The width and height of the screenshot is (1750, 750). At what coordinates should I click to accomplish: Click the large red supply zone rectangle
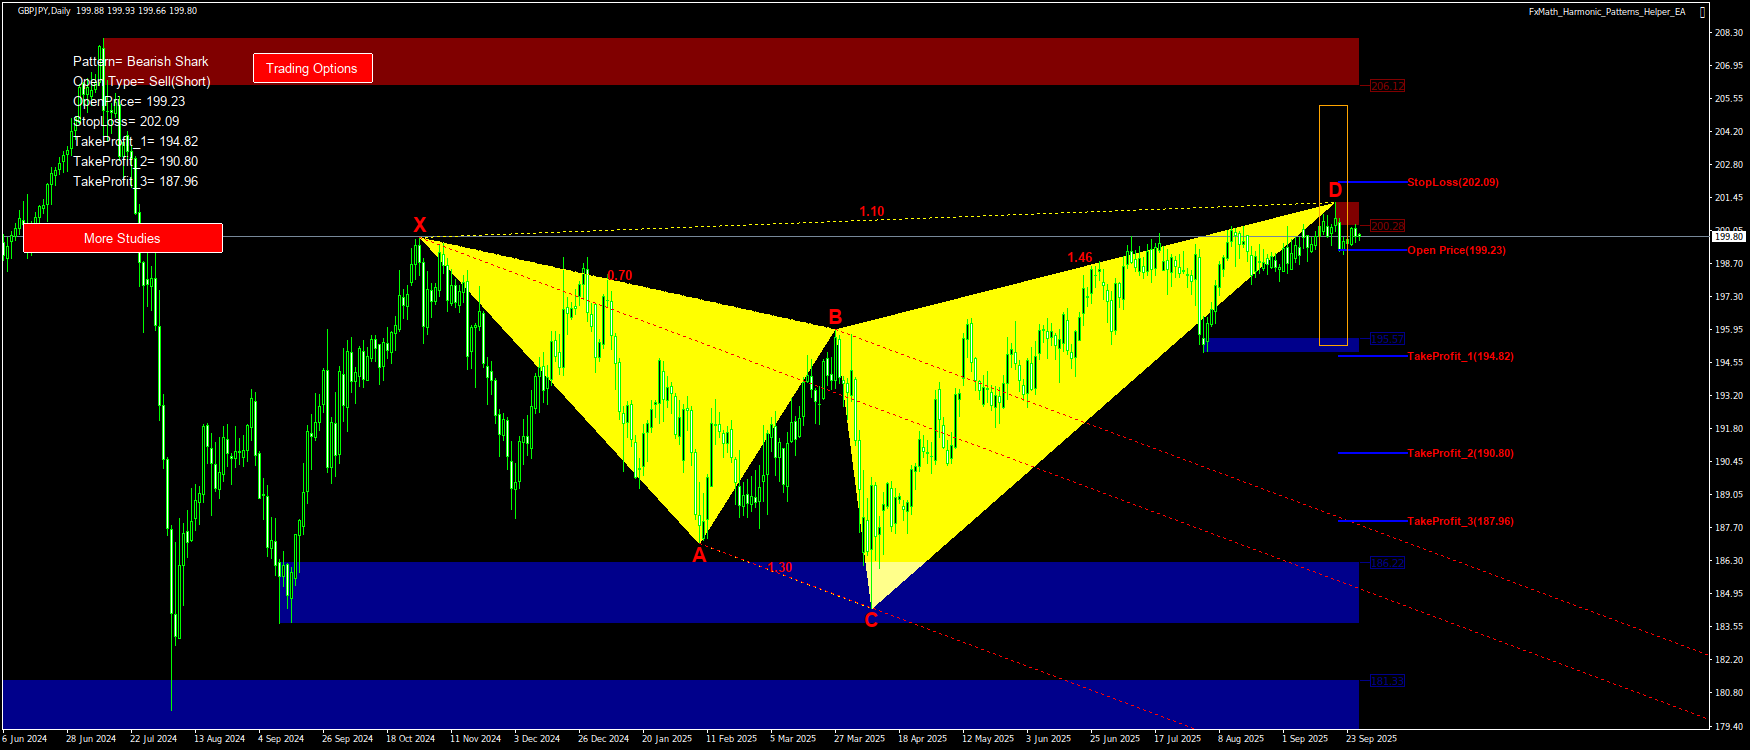pos(800,61)
